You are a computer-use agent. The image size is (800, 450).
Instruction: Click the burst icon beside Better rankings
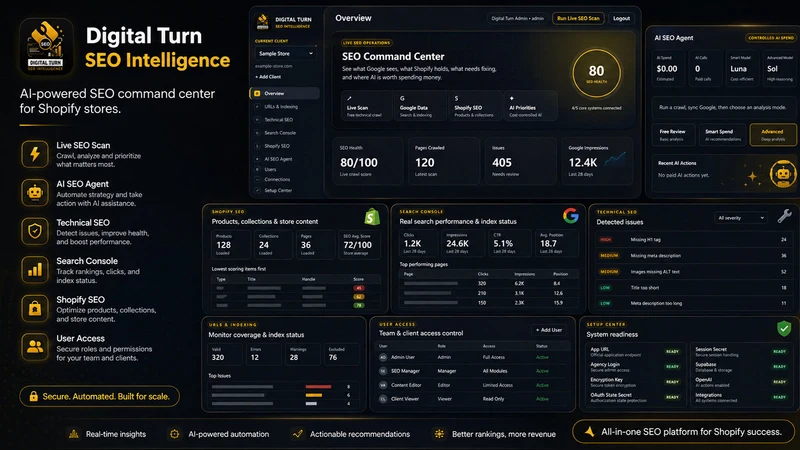coord(439,434)
